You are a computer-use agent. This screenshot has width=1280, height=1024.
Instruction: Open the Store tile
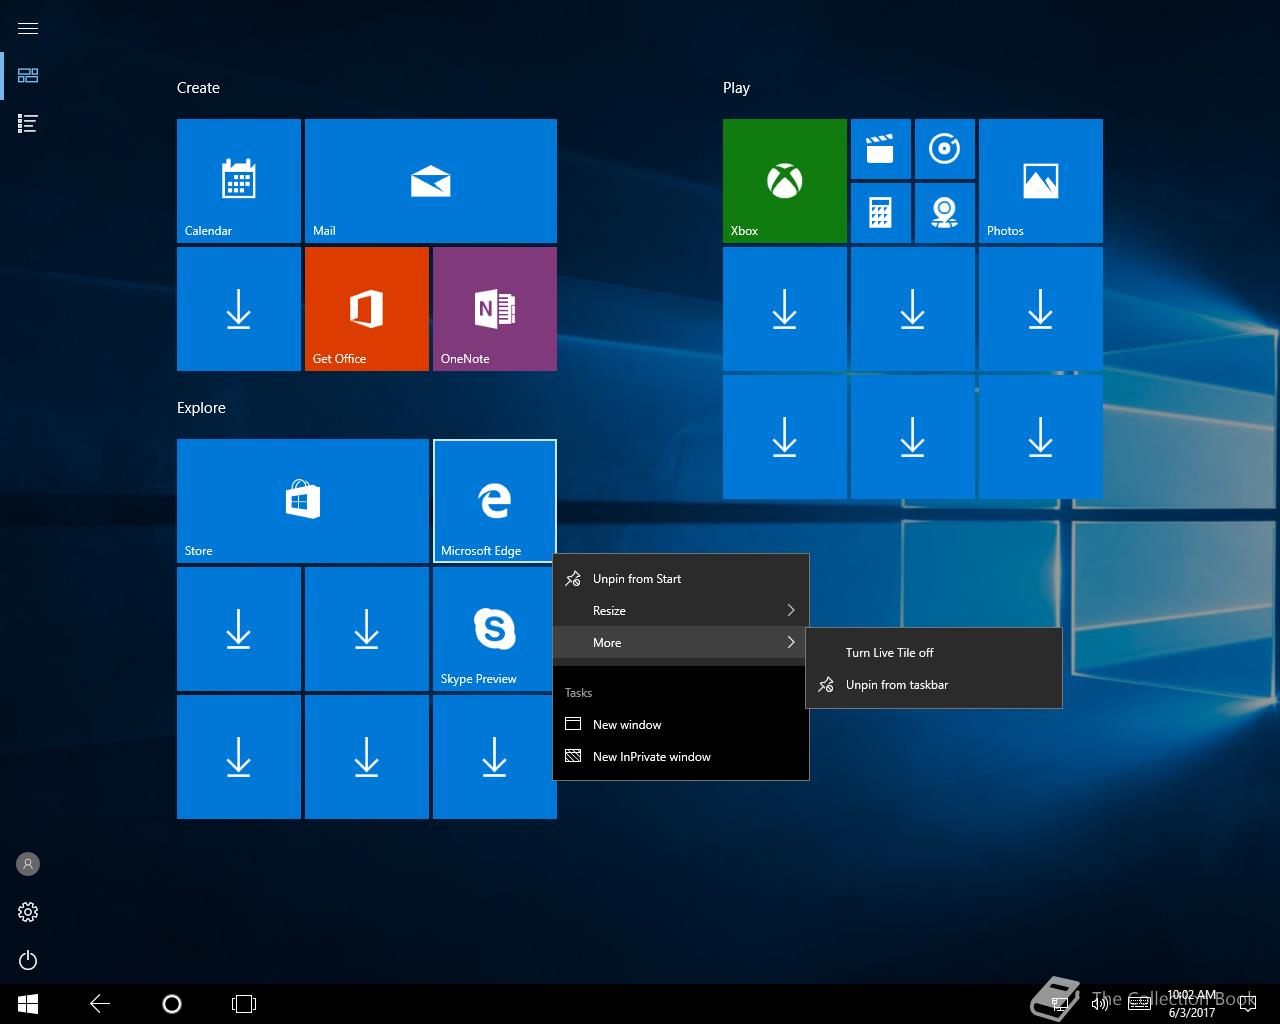[x=303, y=501]
